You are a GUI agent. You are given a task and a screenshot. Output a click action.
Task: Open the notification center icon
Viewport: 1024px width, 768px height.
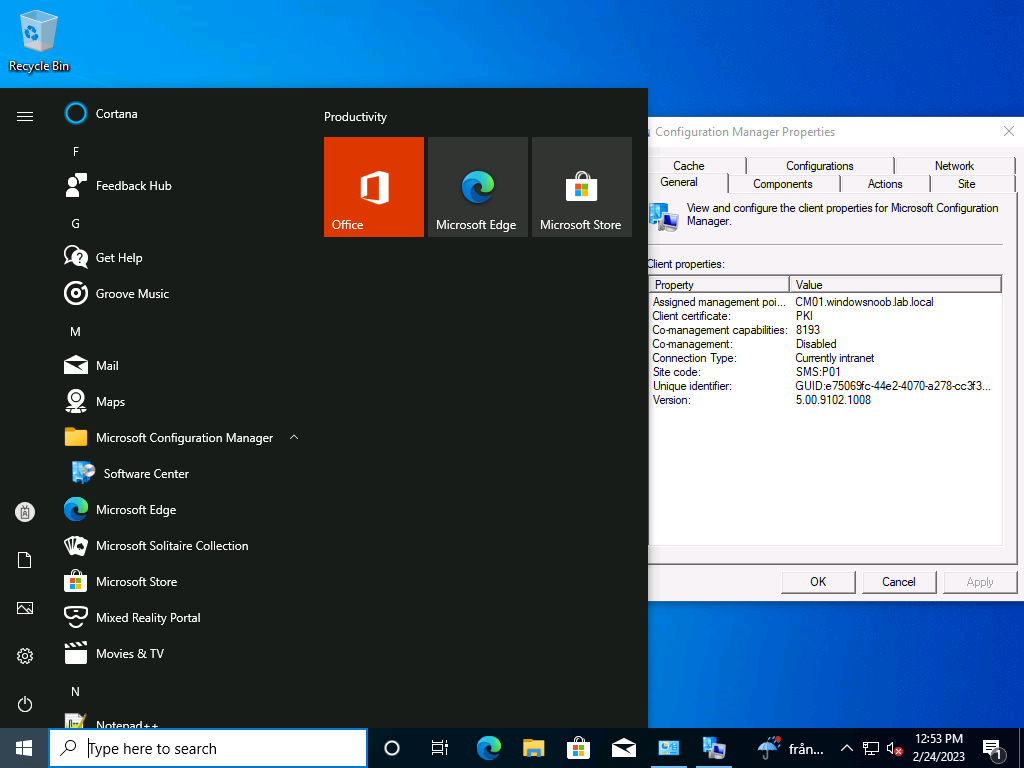[993, 748]
